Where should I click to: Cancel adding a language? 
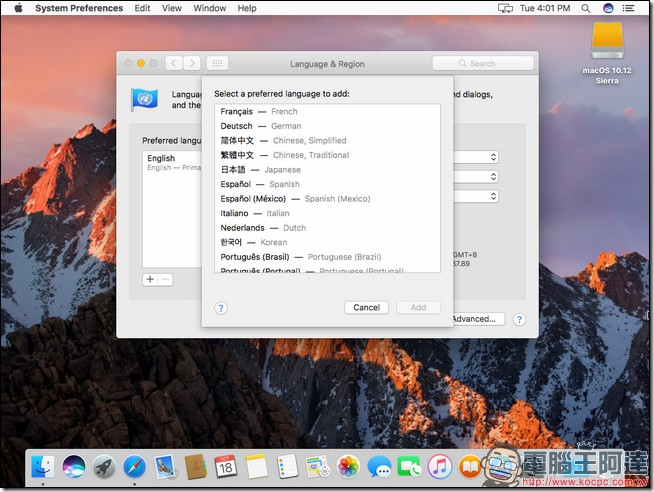click(367, 308)
